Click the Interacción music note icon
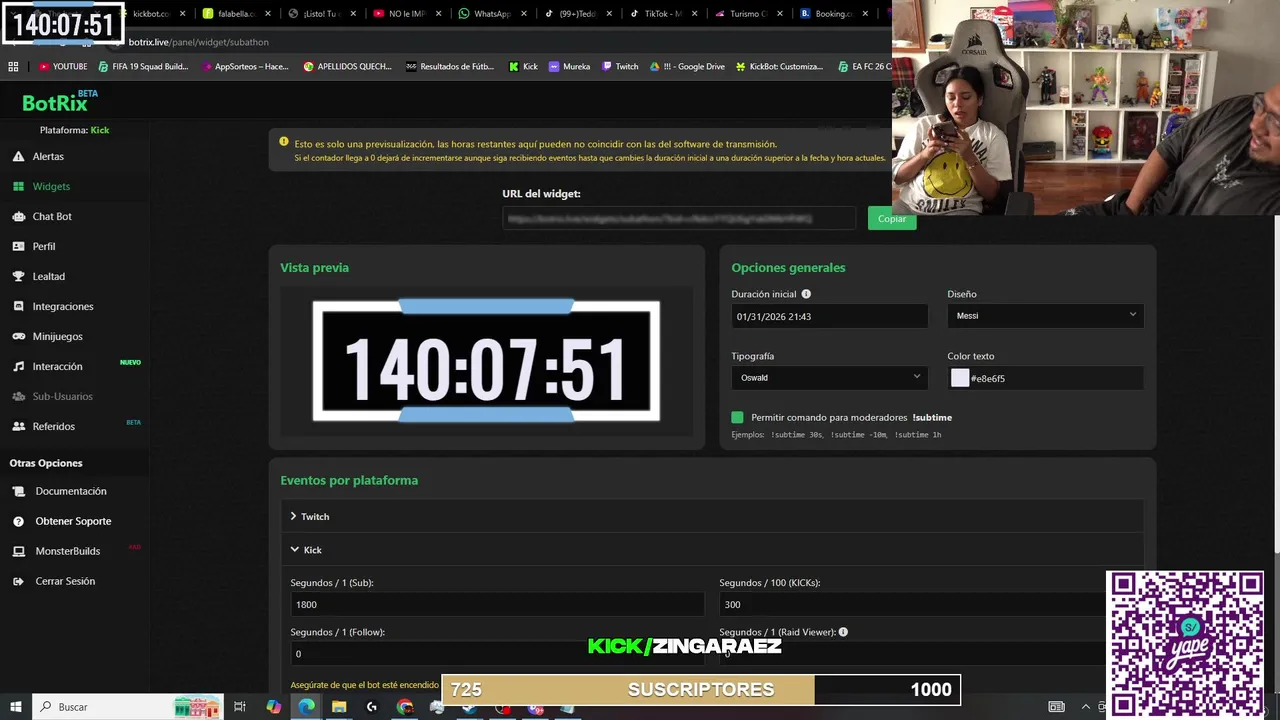 tap(19, 366)
